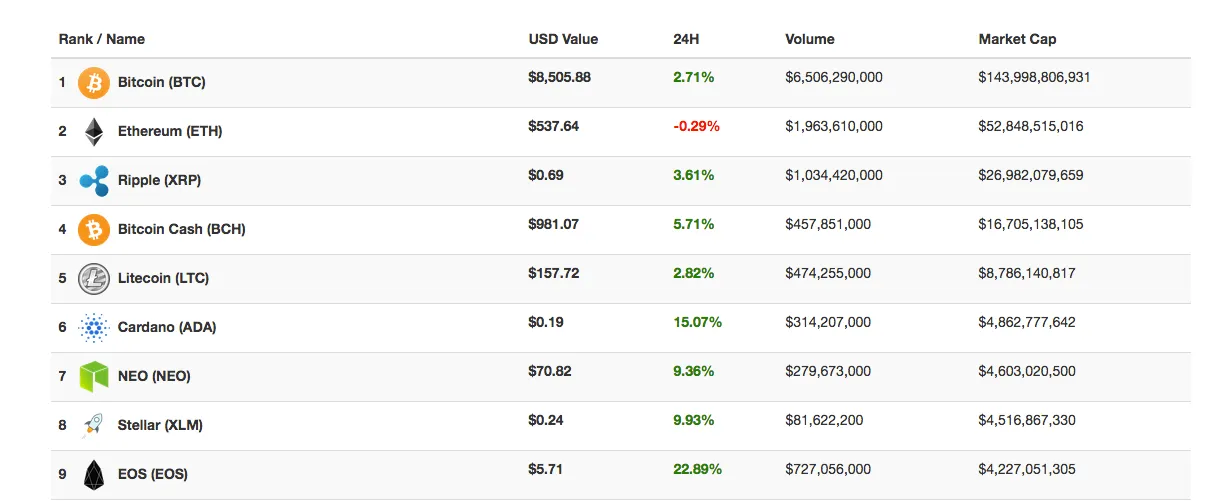Sort by Market Cap column header
1219x501 pixels.
point(1017,39)
